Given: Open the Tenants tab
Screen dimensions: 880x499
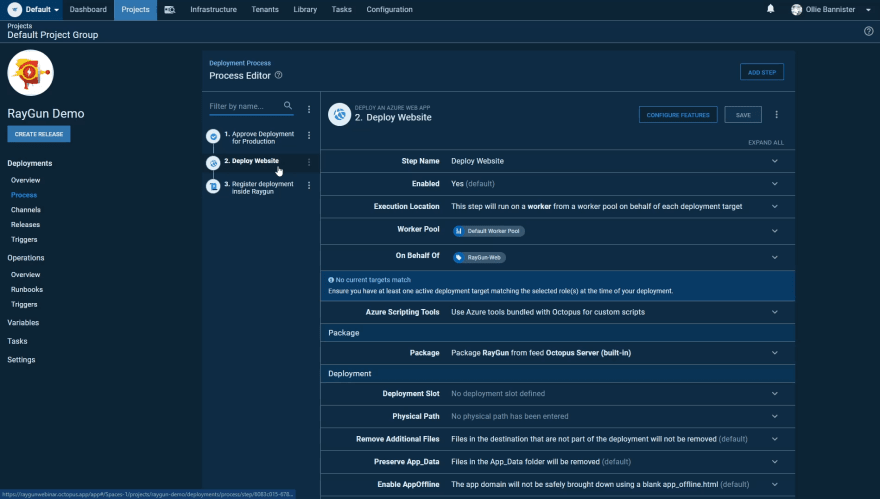Looking at the screenshot, I should pos(265,10).
